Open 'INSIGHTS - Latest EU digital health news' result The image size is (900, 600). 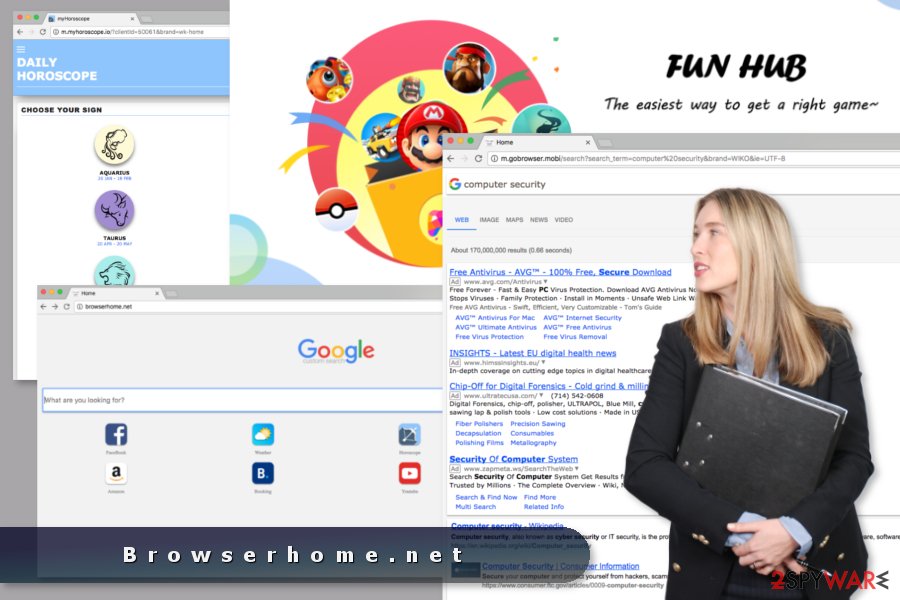tap(533, 353)
